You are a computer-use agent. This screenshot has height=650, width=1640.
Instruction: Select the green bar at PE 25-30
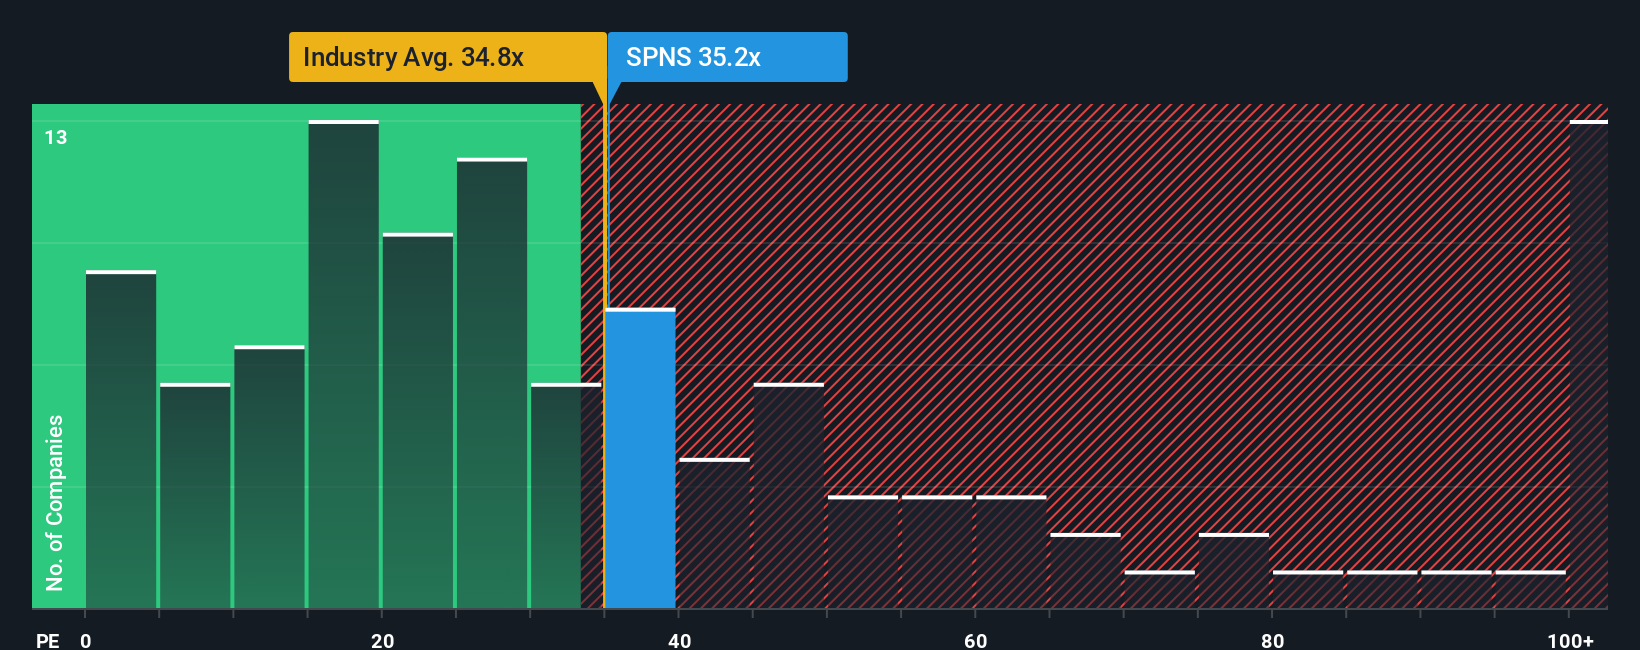pos(492,383)
